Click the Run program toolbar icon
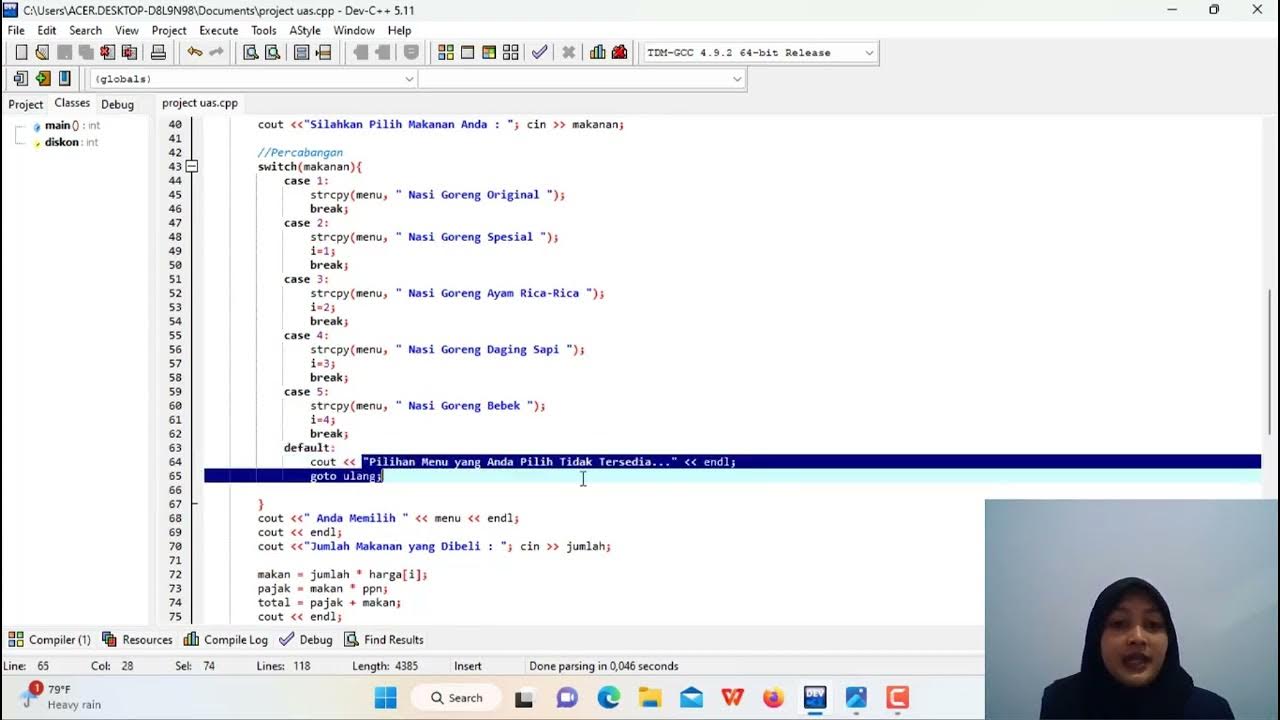This screenshot has width=1280, height=720. coord(467,52)
